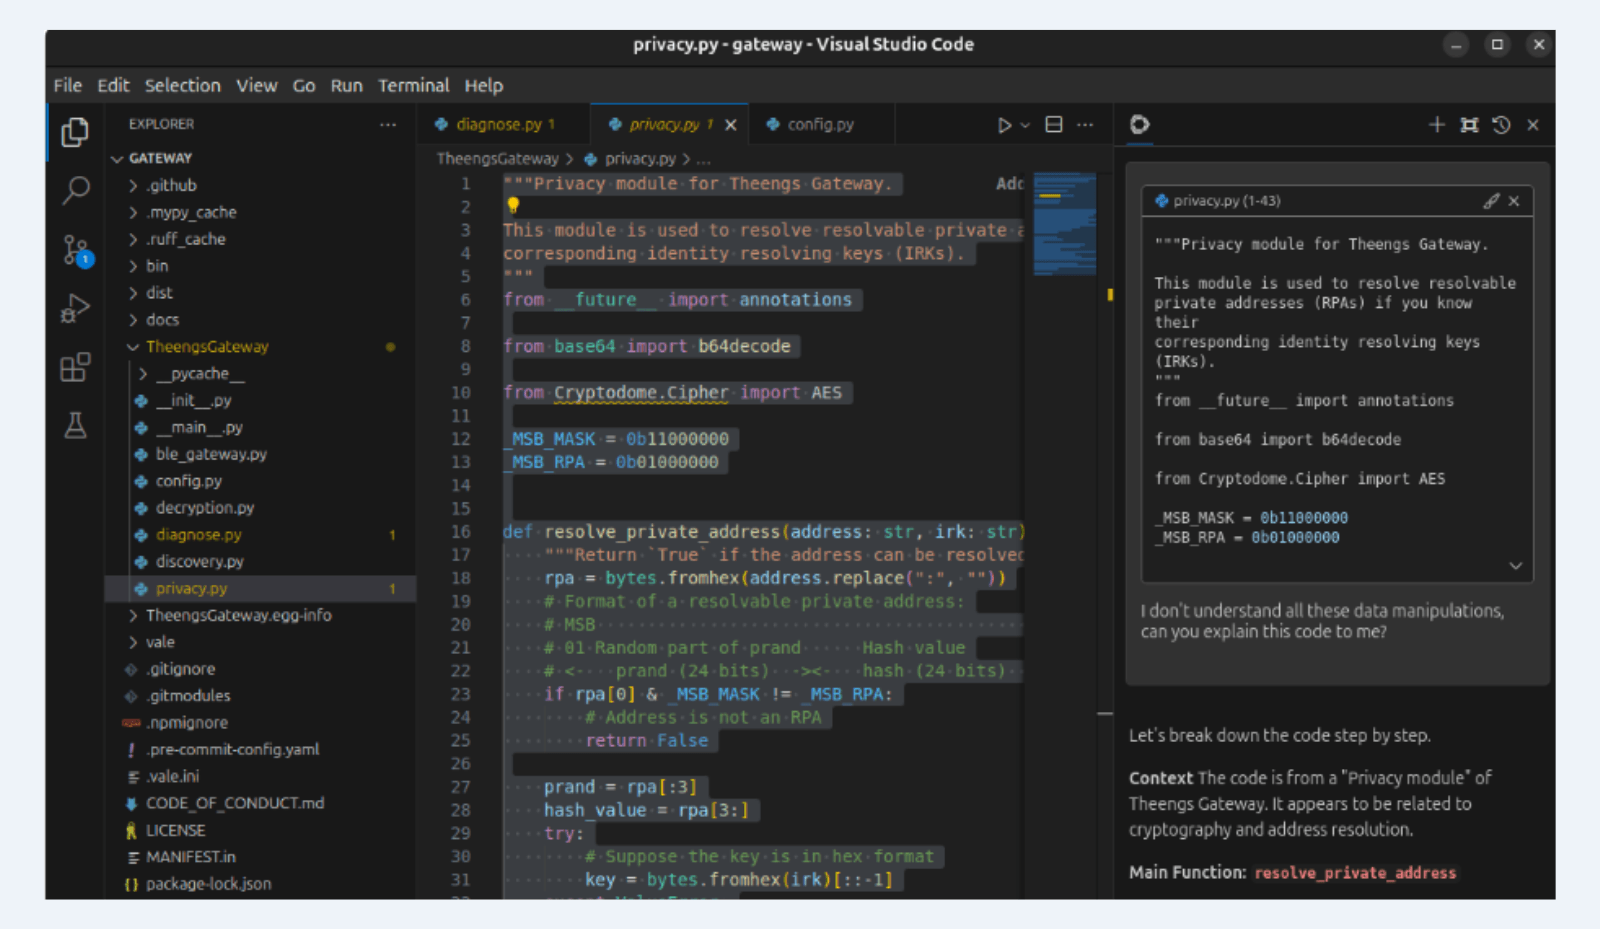
Task: Open Source Control view in activity bar
Action: 76,249
